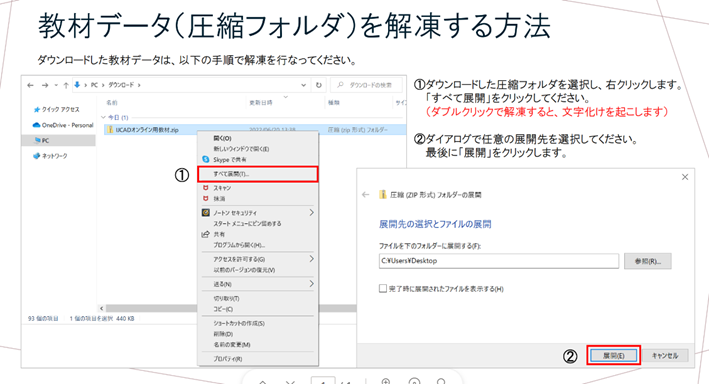The height and width of the screenshot is (384, 709).
Task: Select PC in the navigation pane
Action: click(x=59, y=141)
